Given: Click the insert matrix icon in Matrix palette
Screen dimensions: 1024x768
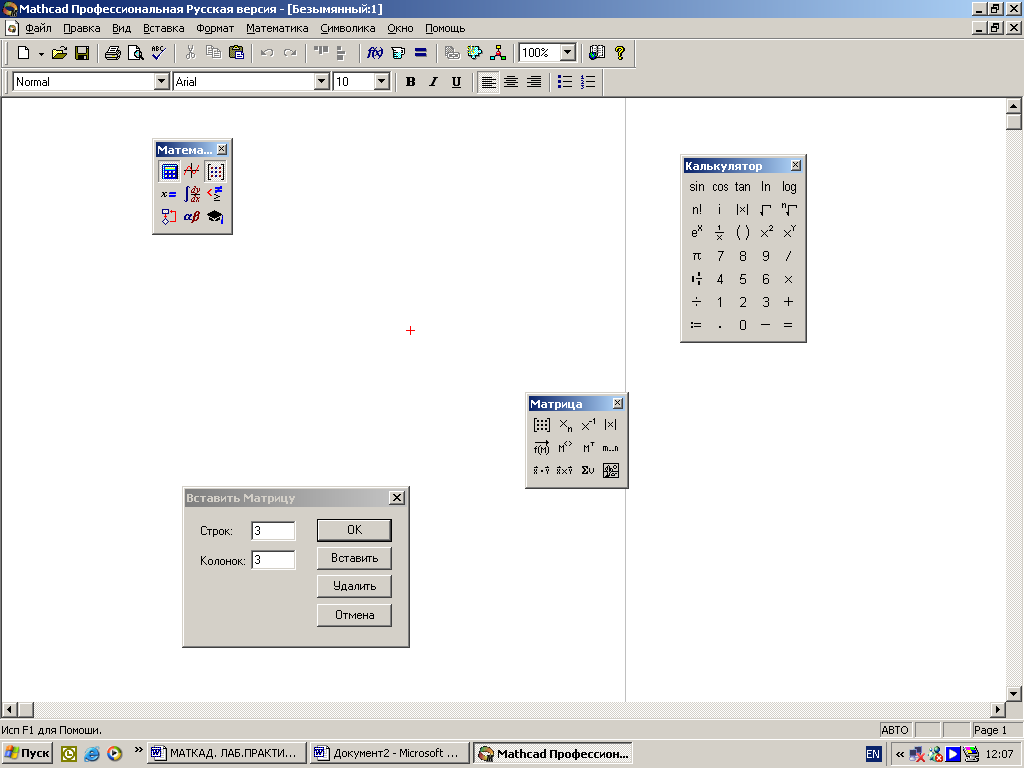Looking at the screenshot, I should pyautogui.click(x=542, y=425).
